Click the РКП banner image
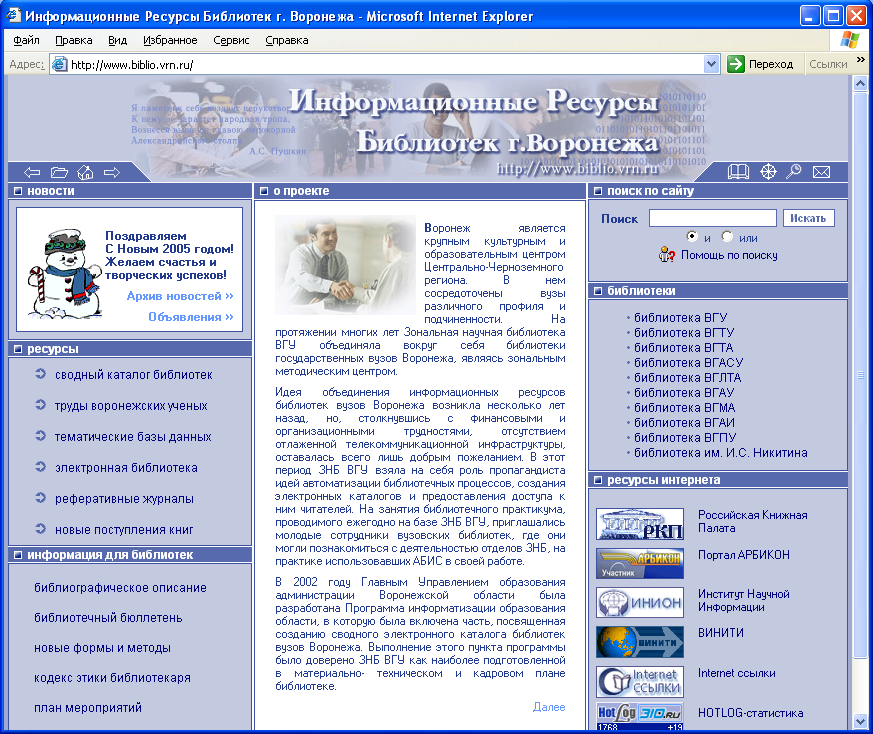The width and height of the screenshot is (873, 734). tap(640, 523)
